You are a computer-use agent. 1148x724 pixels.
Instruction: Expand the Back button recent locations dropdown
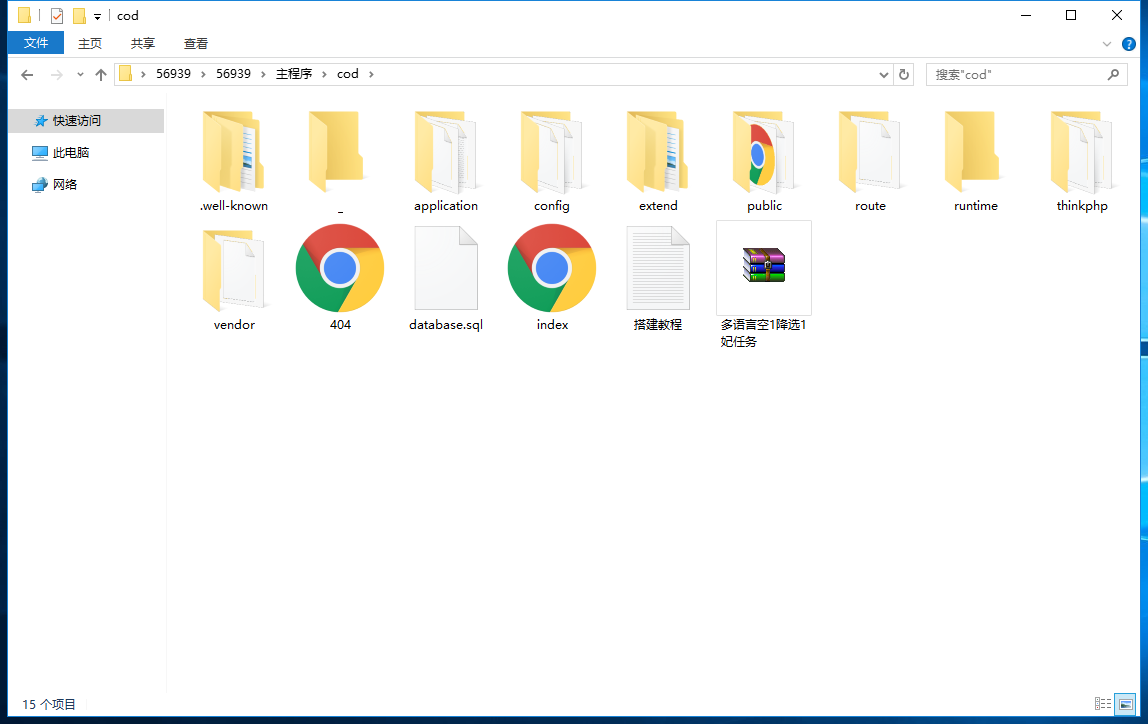80,74
